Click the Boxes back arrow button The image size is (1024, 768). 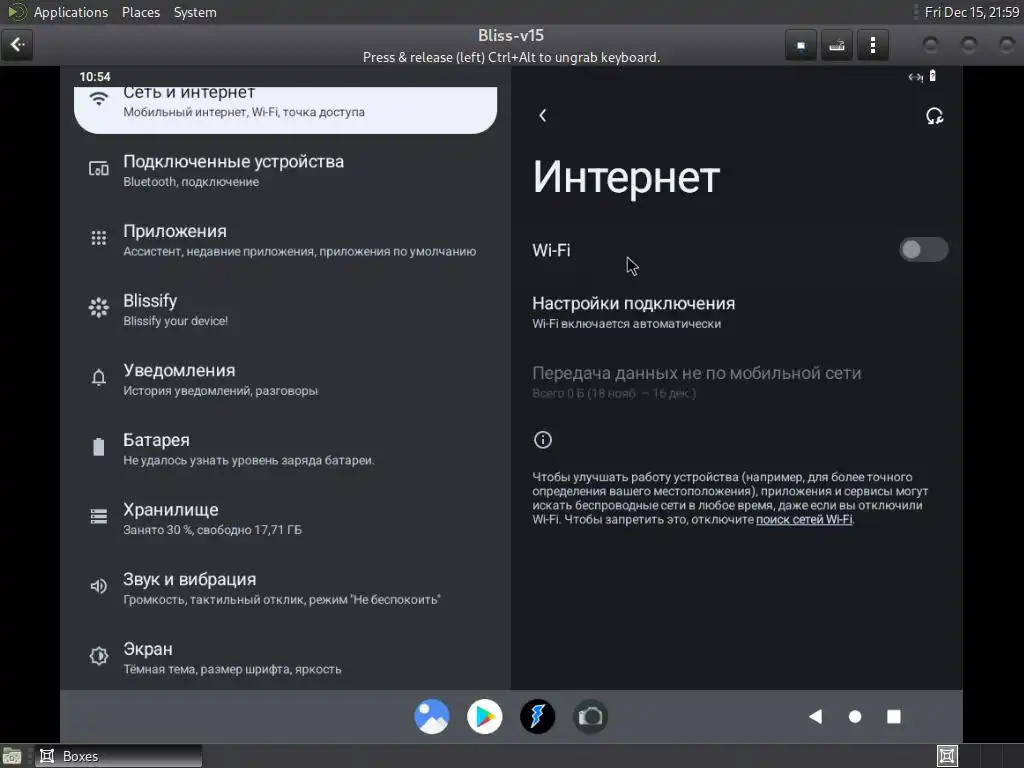pos(17,45)
